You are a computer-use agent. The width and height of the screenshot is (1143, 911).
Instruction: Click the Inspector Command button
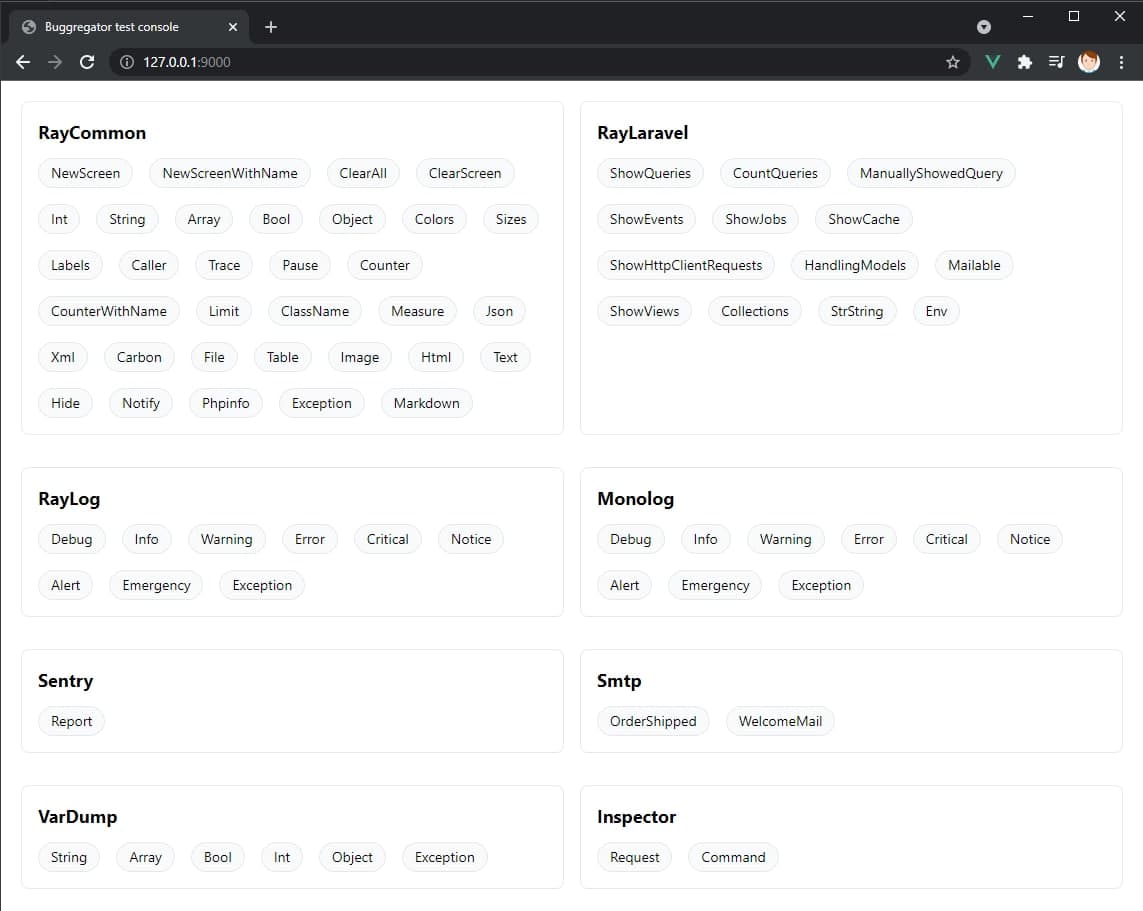pos(733,858)
